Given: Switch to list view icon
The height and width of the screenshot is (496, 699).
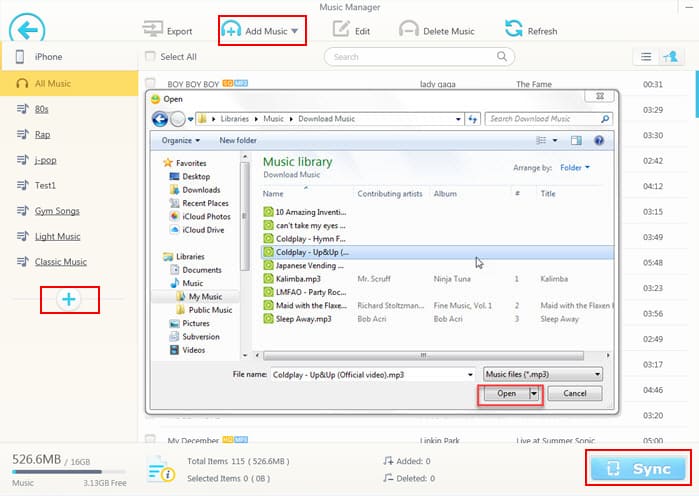Looking at the screenshot, I should click(x=646, y=57).
